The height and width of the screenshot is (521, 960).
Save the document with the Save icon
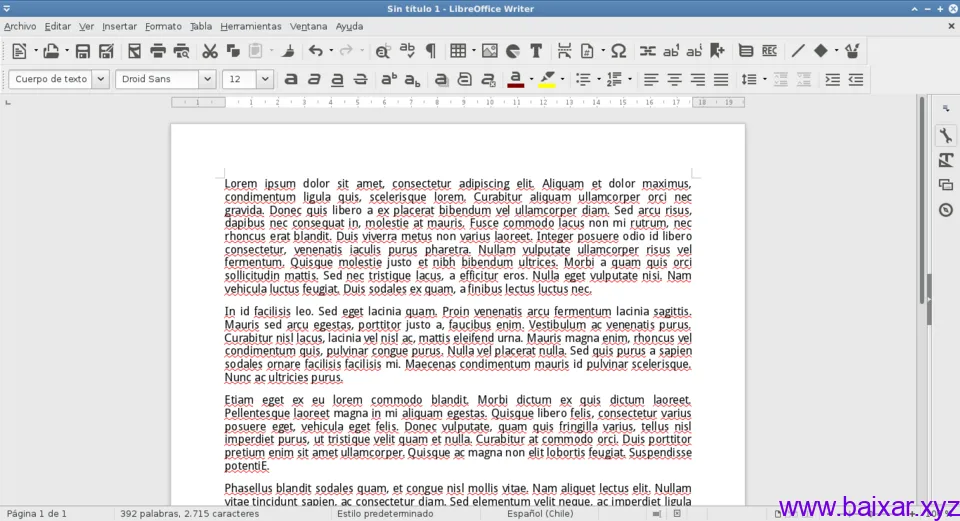pos(83,51)
